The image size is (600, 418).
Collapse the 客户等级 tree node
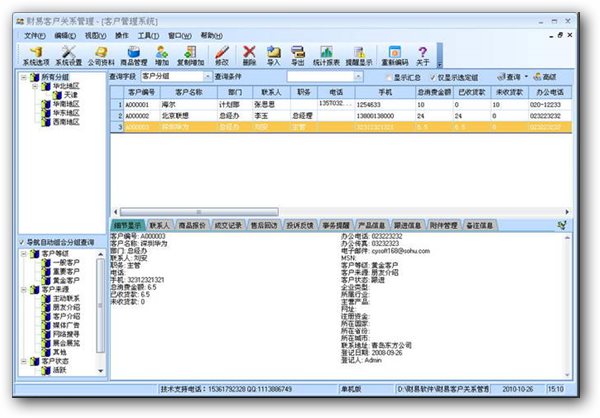[x=24, y=254]
